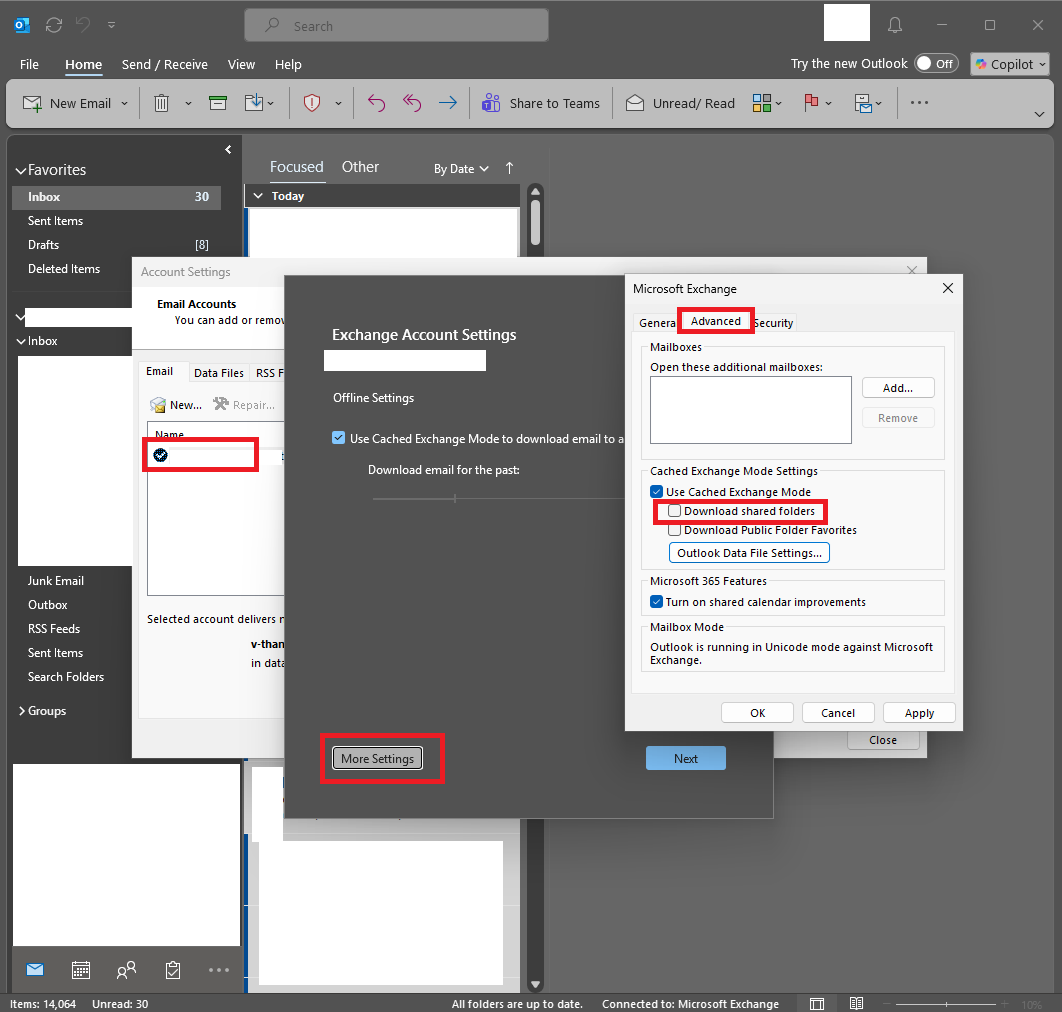Screen dimensions: 1062x1012
Task: Select the Junk Email folder
Action: [x=56, y=581]
